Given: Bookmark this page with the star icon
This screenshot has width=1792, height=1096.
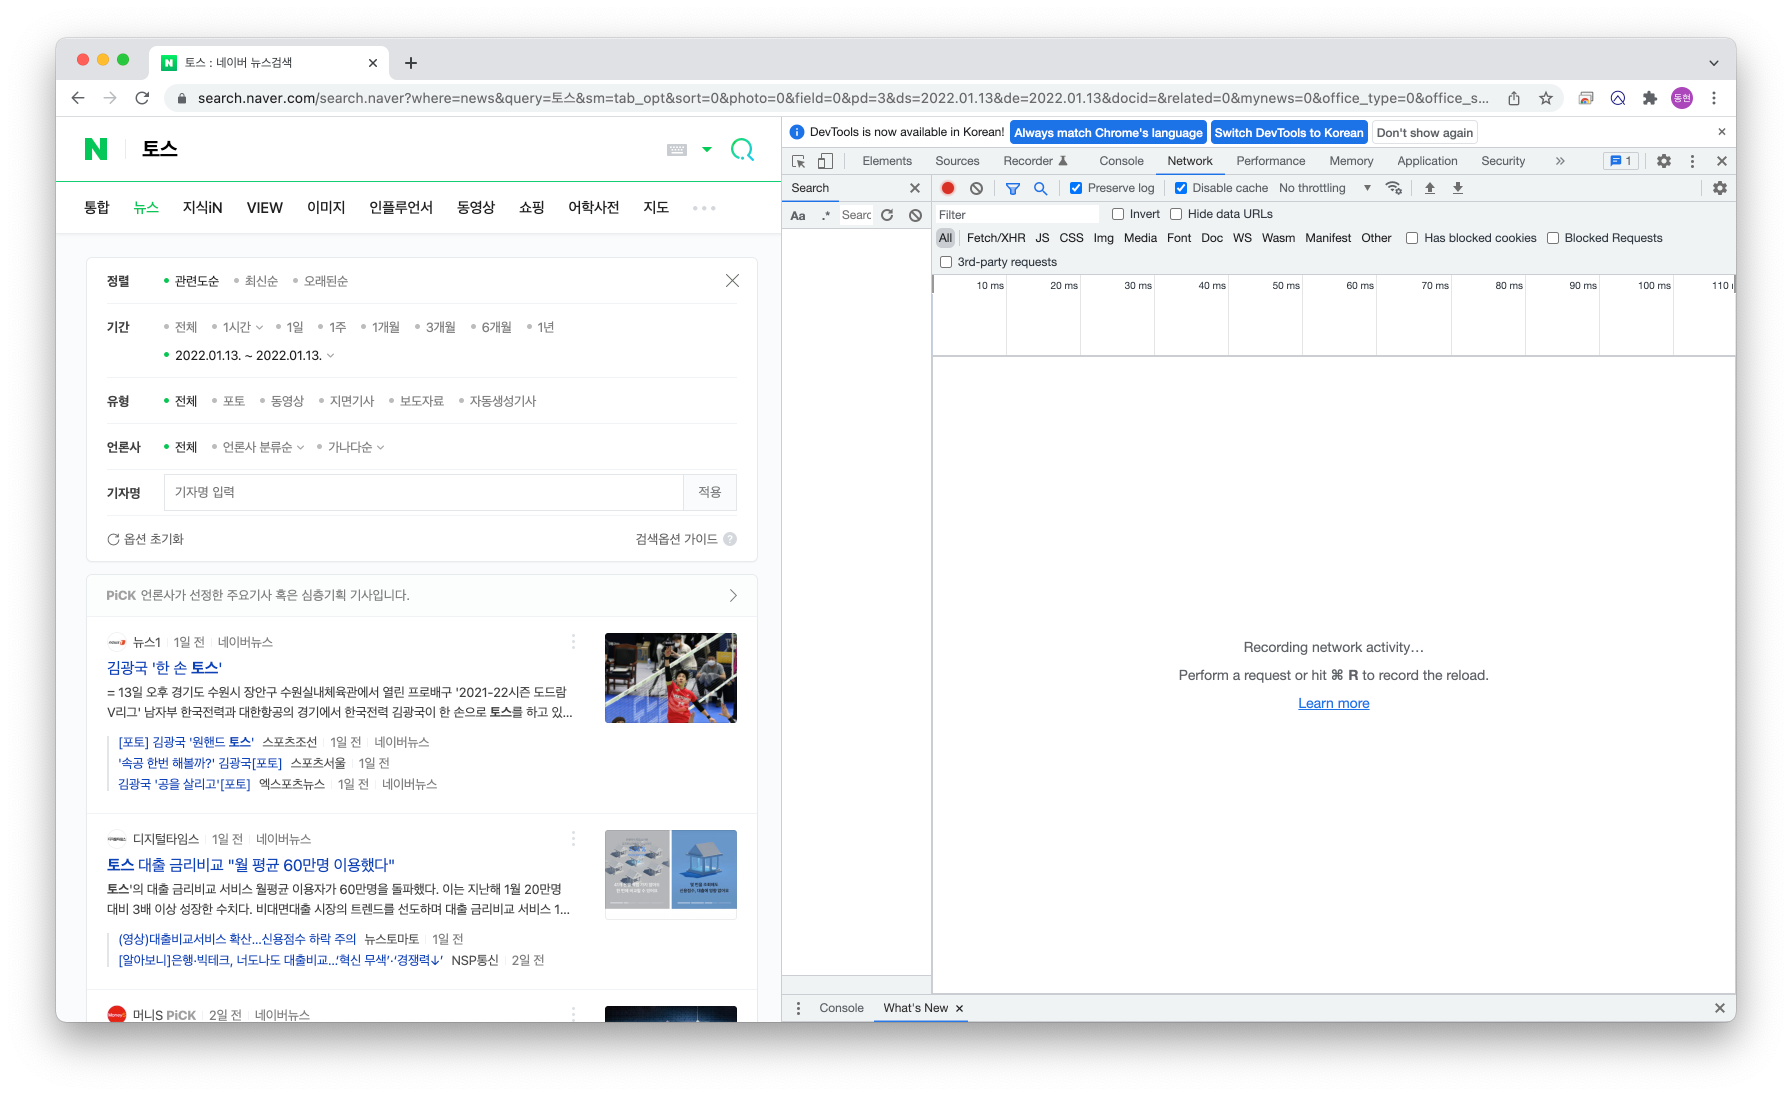Looking at the screenshot, I should click(x=1546, y=98).
